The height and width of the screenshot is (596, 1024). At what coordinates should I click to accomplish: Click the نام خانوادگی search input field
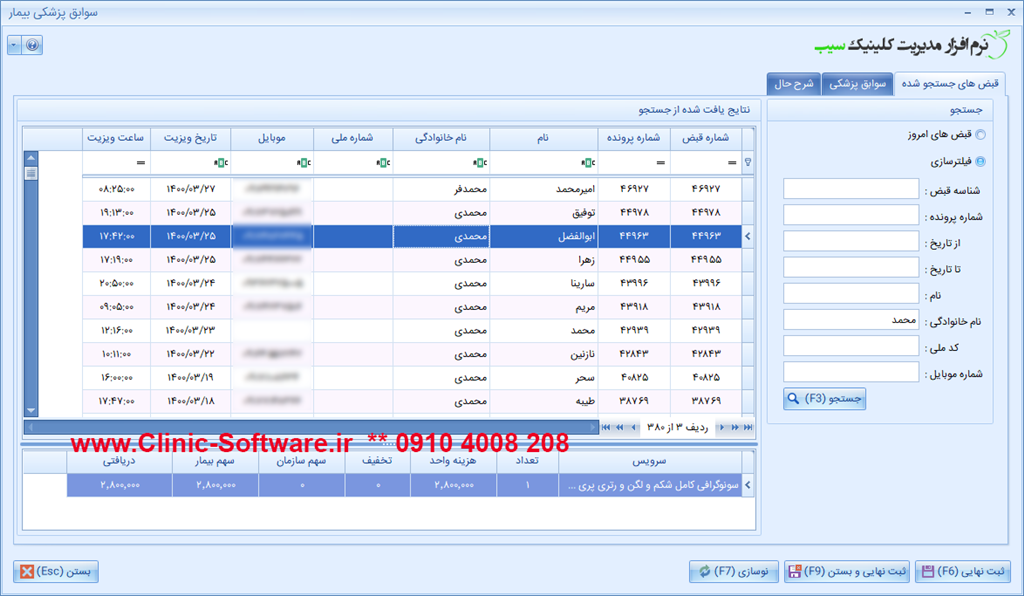(851, 320)
